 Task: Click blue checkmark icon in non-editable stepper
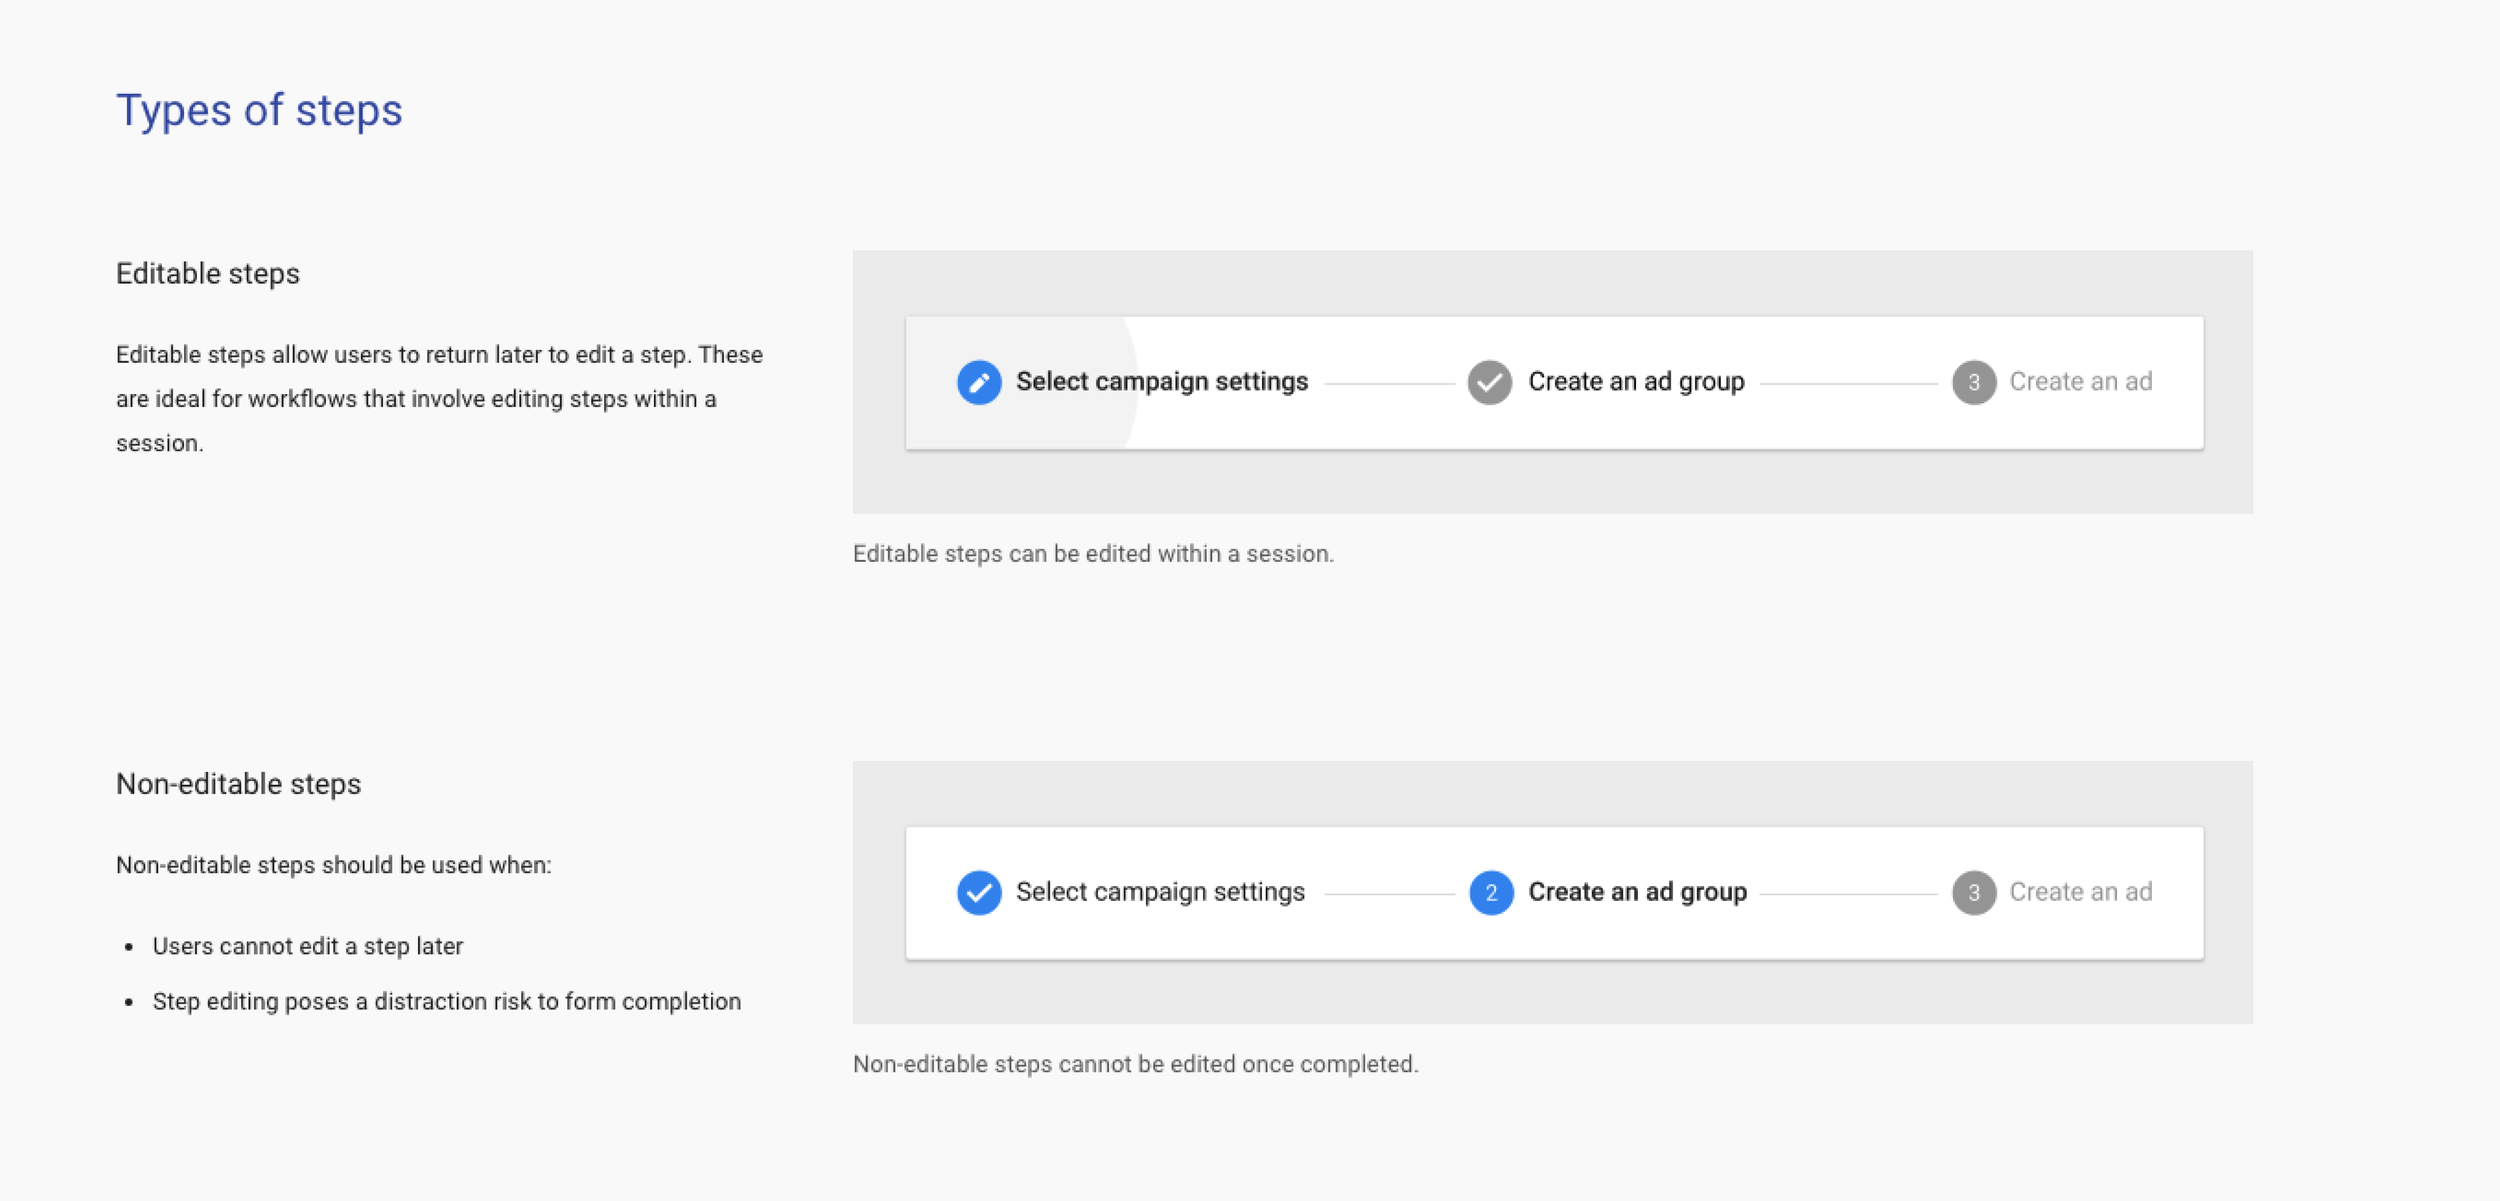tap(979, 892)
